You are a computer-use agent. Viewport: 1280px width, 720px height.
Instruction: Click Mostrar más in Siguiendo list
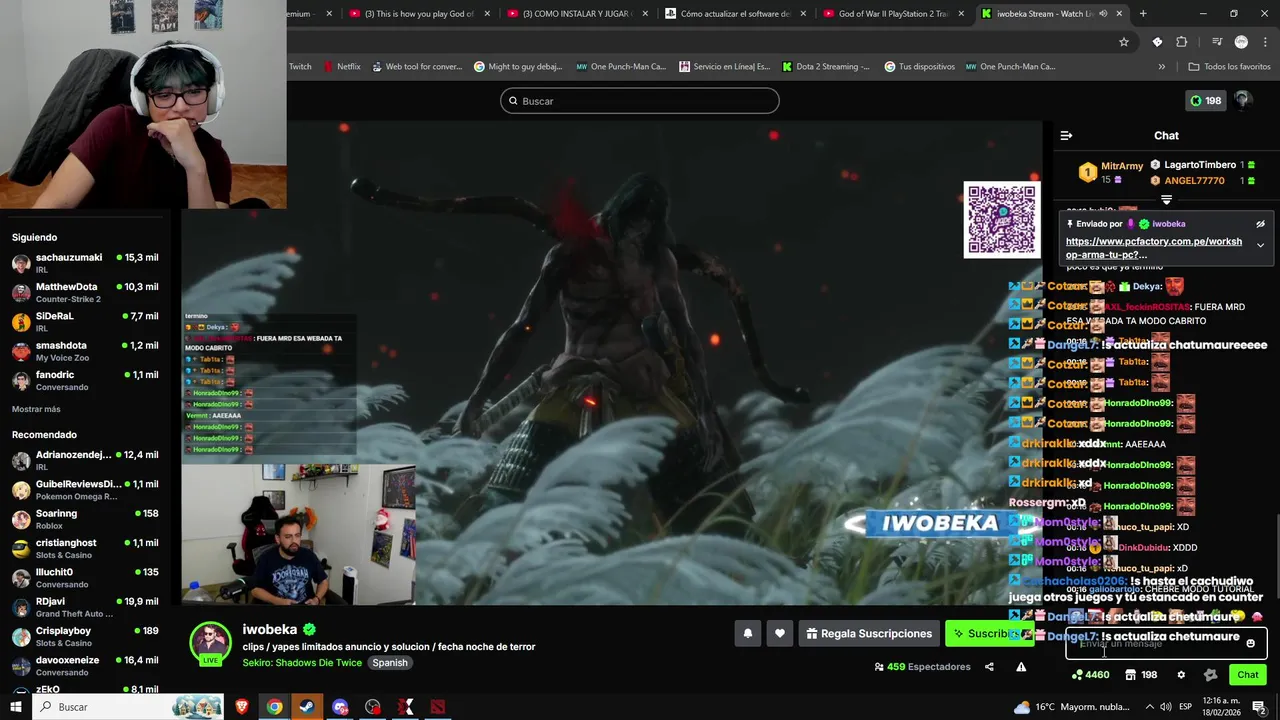click(x=36, y=409)
